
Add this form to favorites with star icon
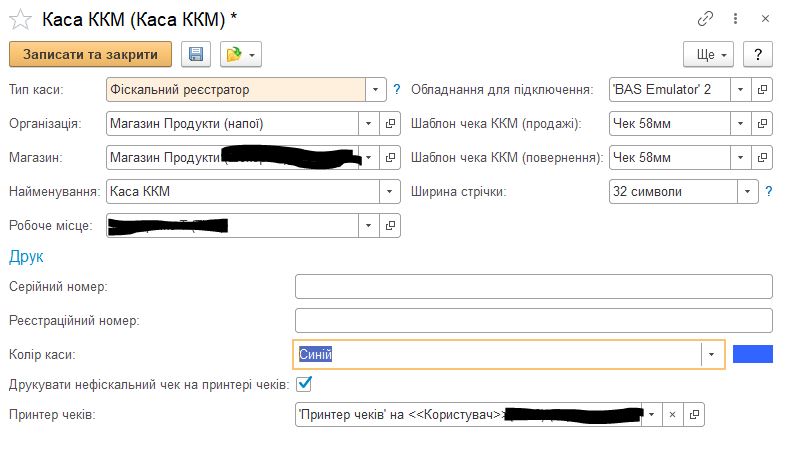[19, 18]
